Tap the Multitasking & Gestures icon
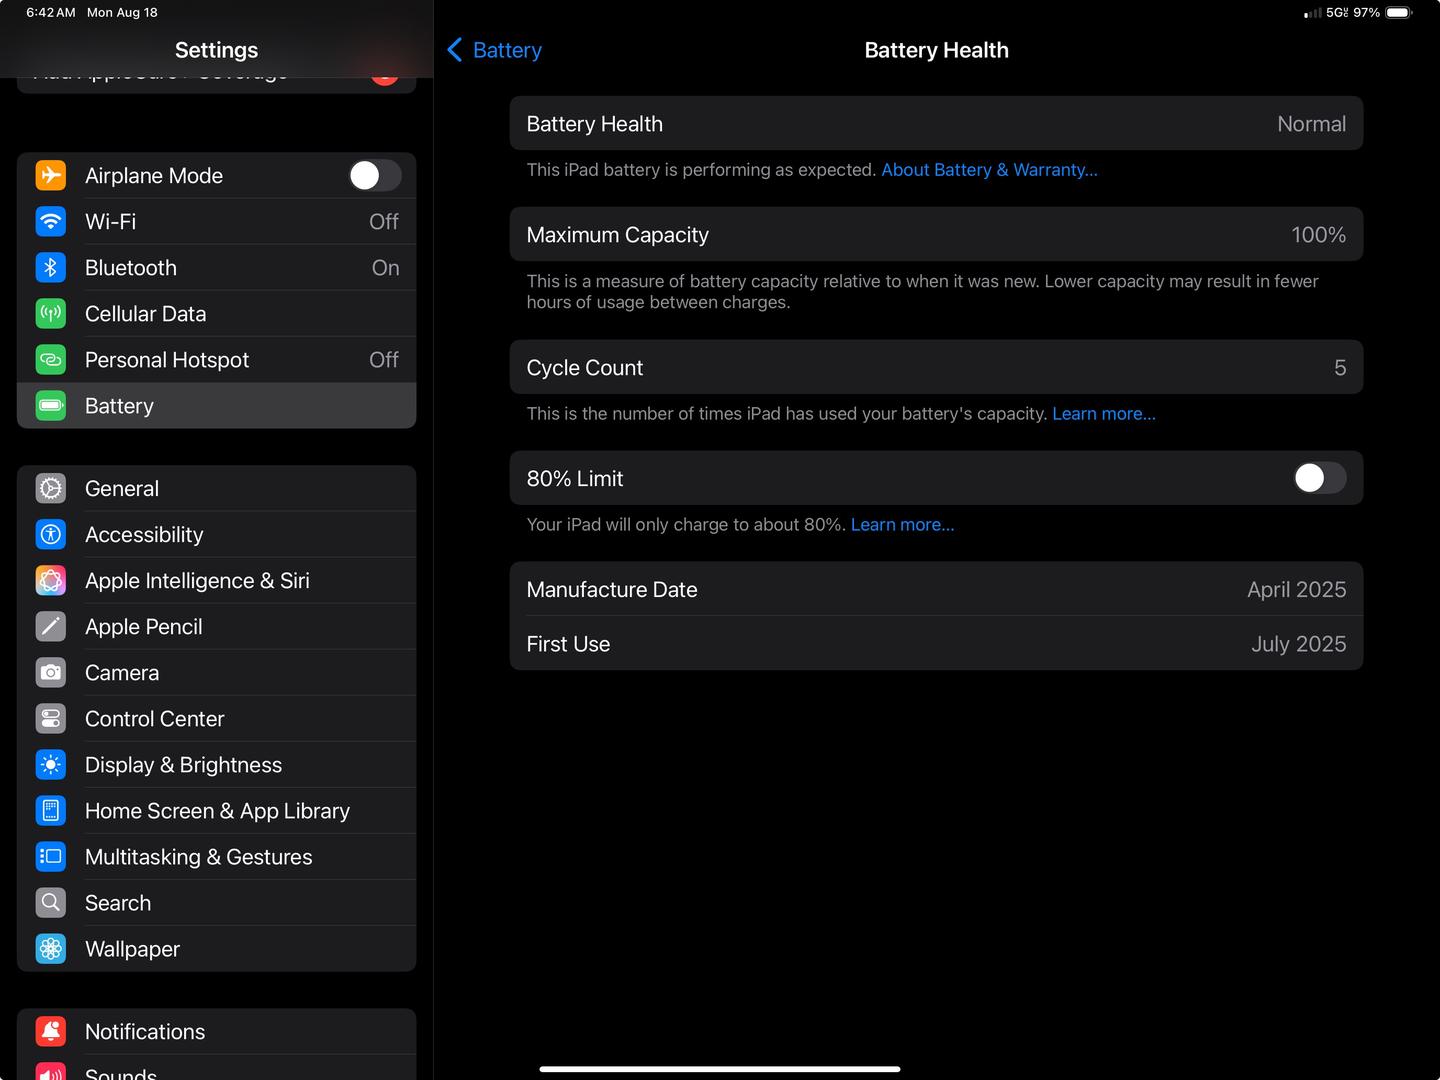Viewport: 1440px width, 1080px height. 51,856
